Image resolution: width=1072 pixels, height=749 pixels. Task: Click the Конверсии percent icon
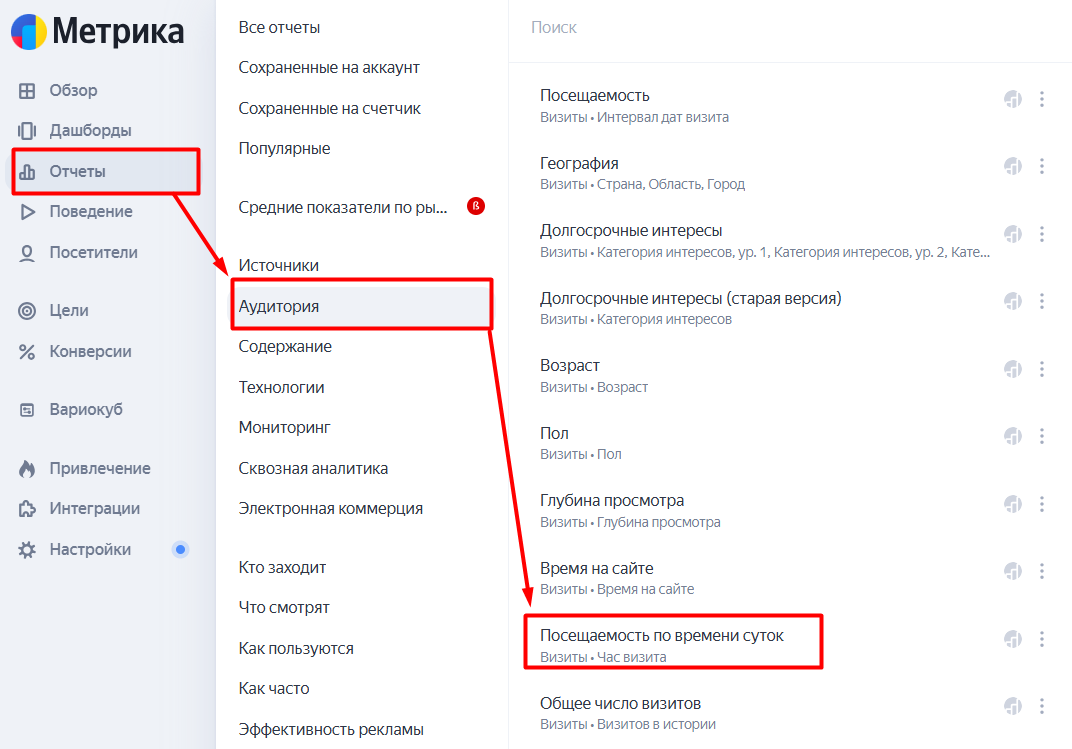tap(28, 352)
